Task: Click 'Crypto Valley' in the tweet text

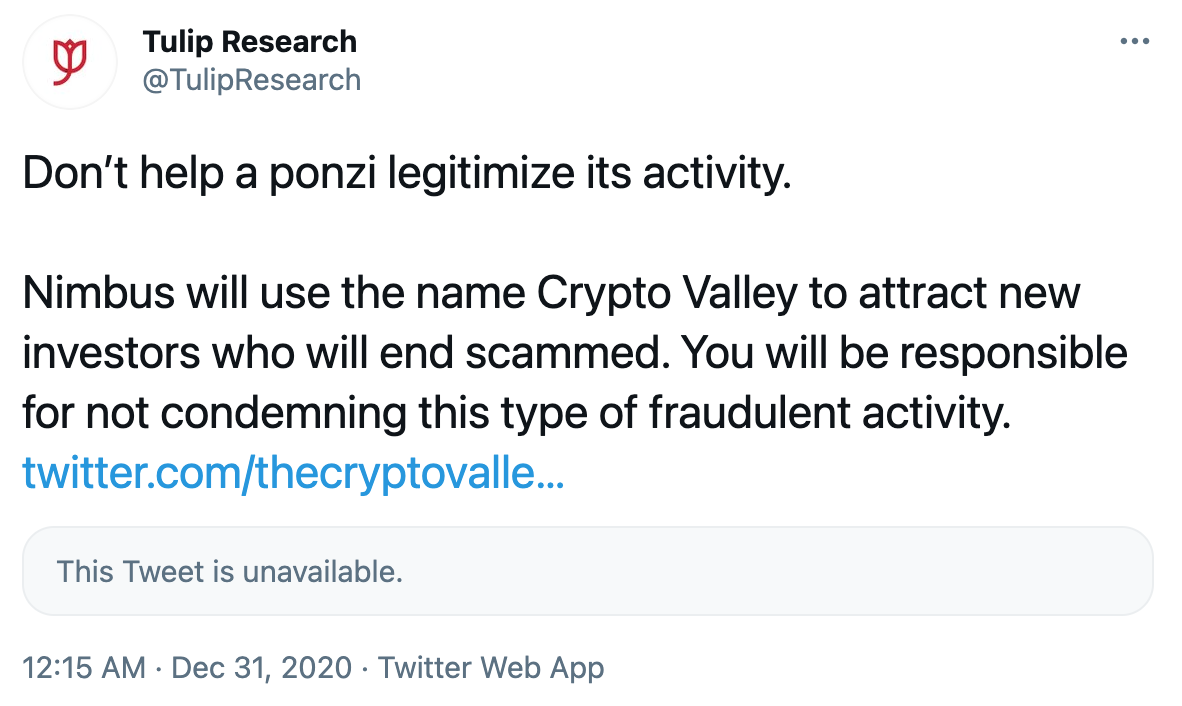Action: [667, 294]
